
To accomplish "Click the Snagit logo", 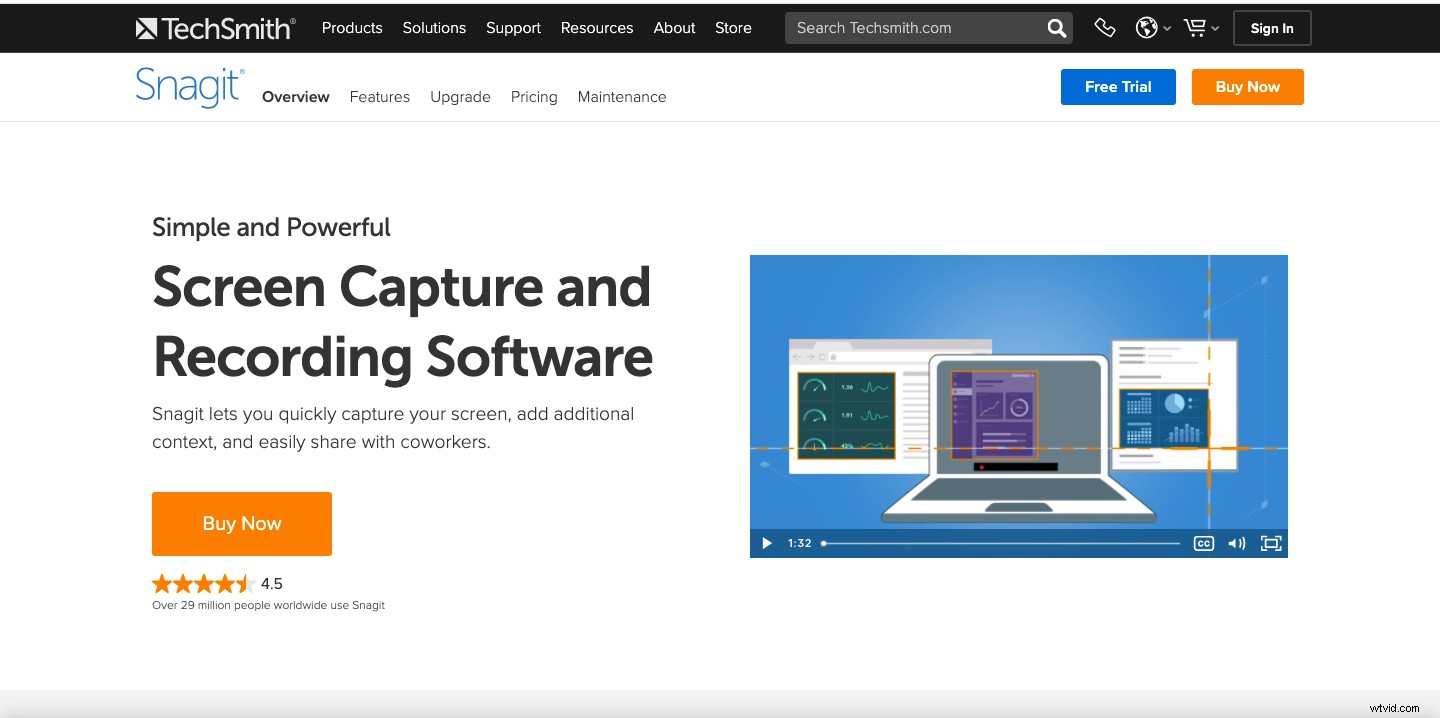I will [x=188, y=86].
